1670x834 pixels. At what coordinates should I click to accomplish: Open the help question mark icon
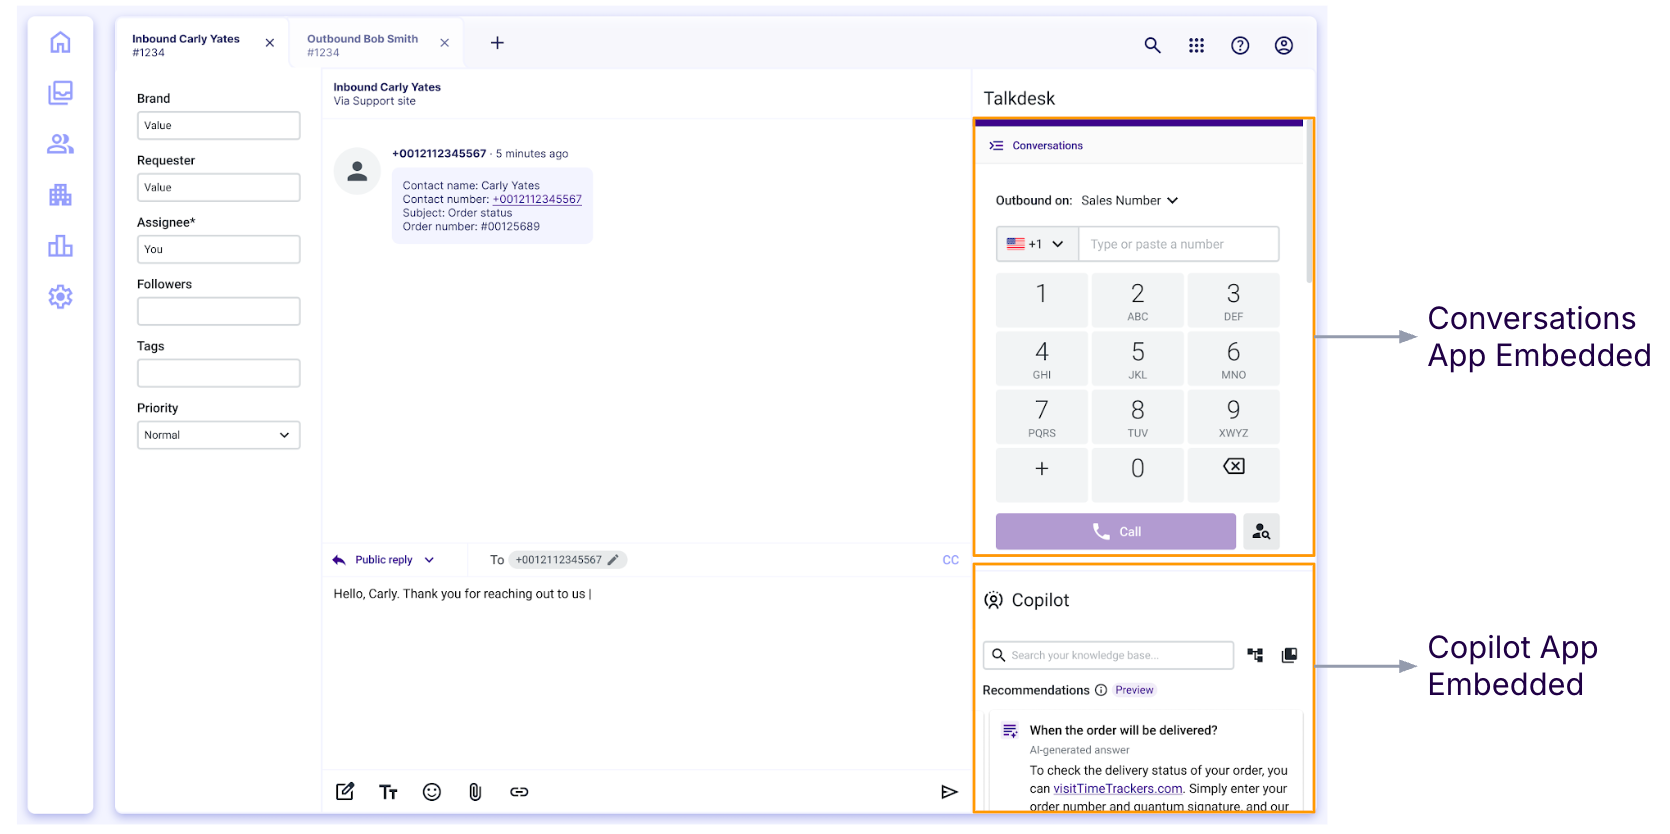(1240, 45)
